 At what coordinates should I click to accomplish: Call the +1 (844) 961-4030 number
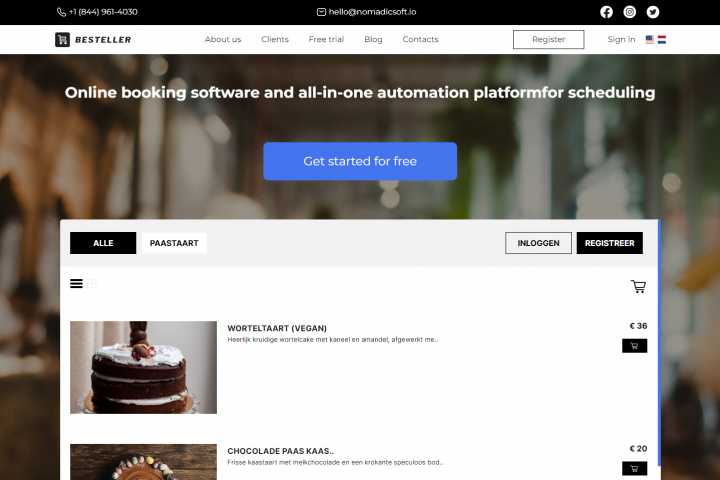coord(103,12)
